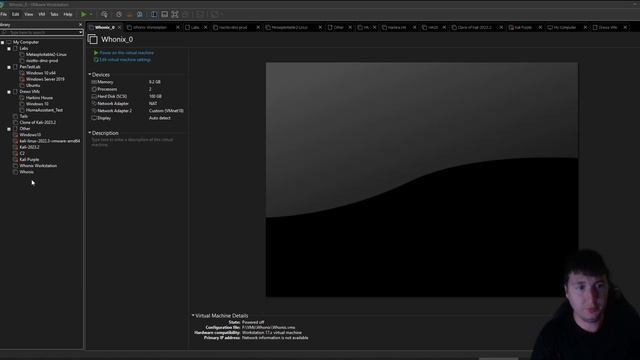
Task: Collapse the folder containing Windows 10 and HomeAssistant_Test
Action: (9, 92)
